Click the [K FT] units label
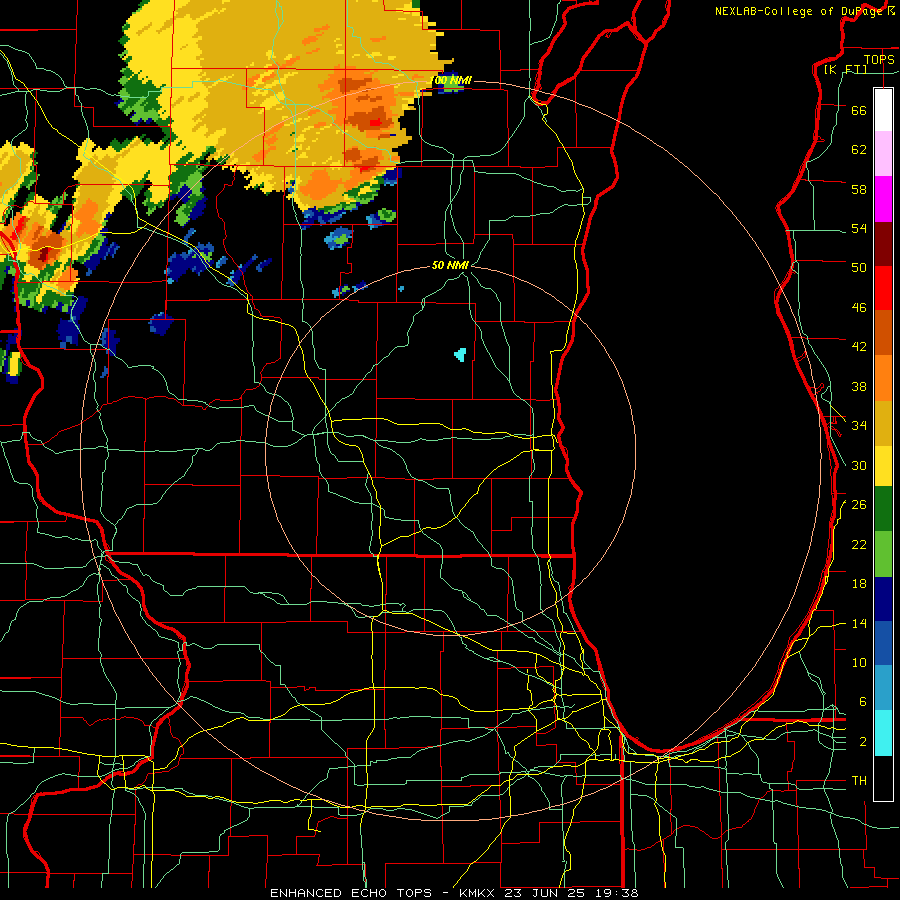The image size is (900, 900). tap(845, 69)
